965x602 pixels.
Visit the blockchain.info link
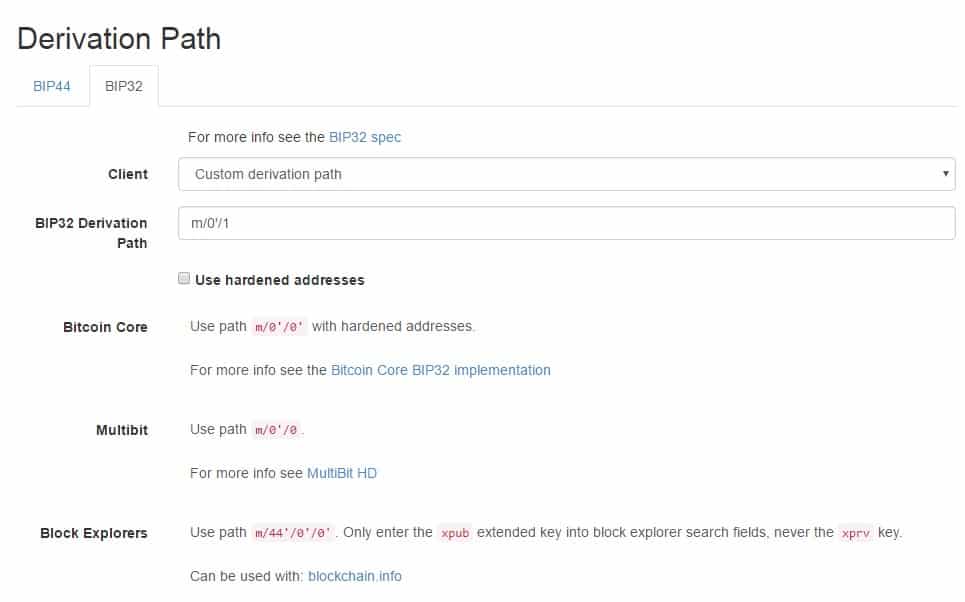[354, 576]
